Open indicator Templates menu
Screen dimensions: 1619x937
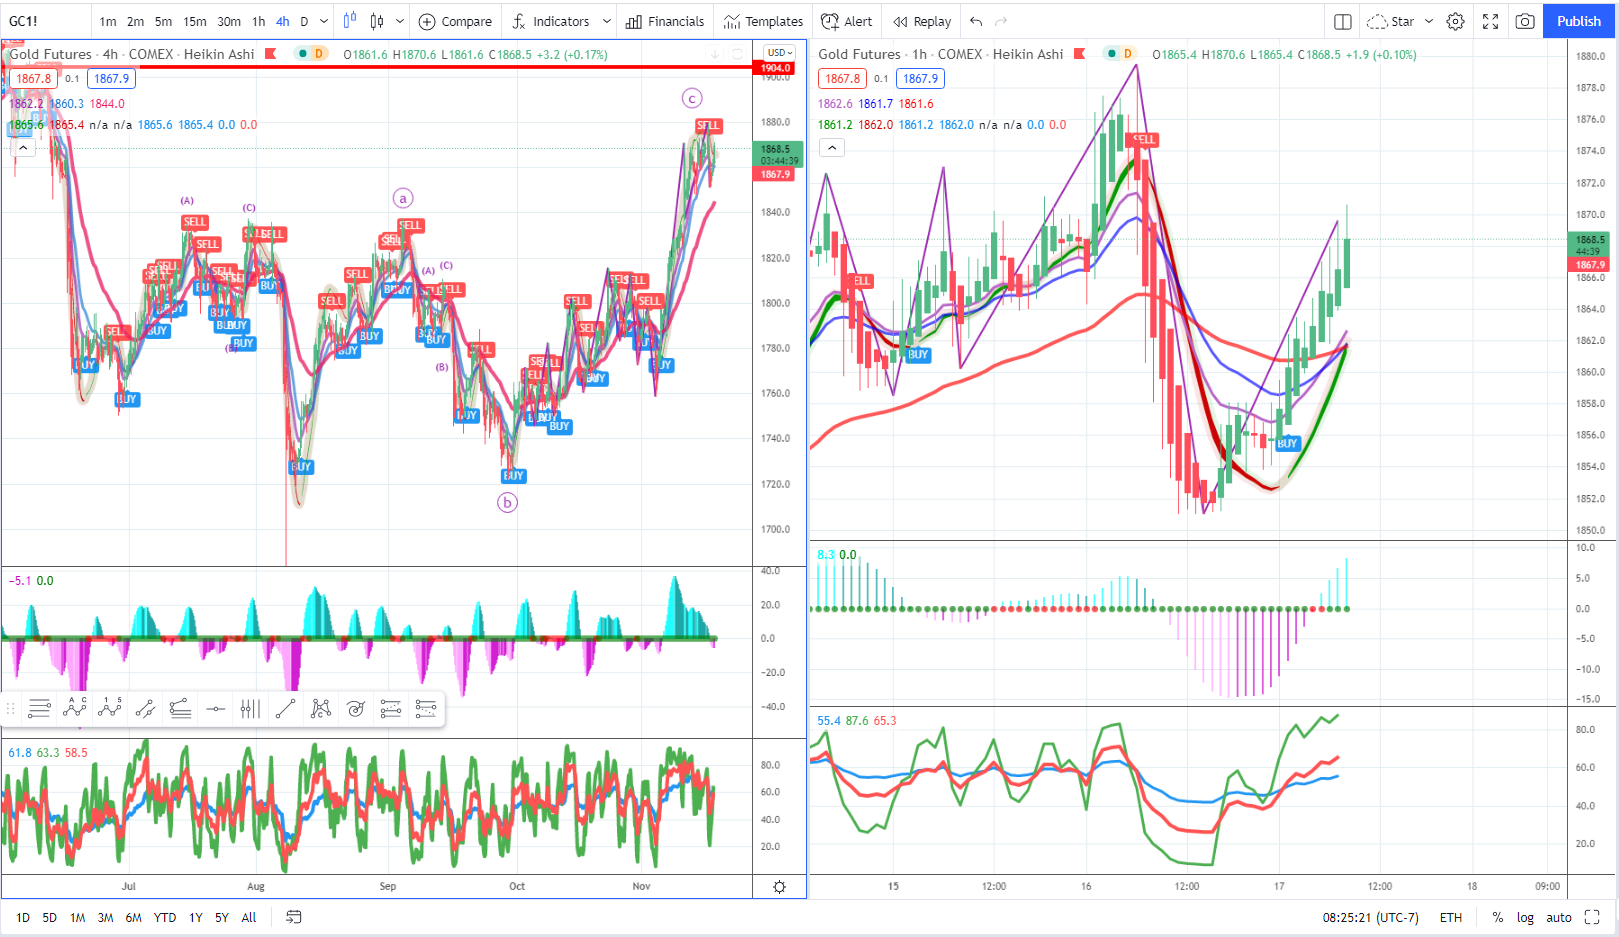tap(764, 21)
